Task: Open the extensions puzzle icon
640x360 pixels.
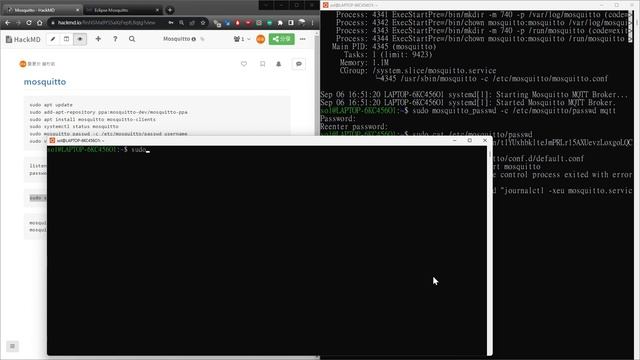Action: point(280,23)
